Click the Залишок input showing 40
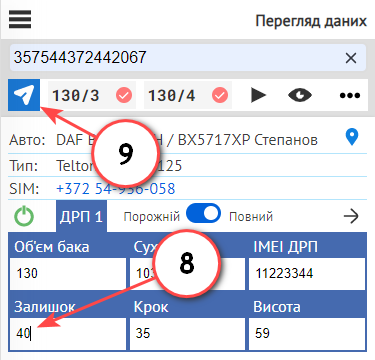The width and height of the screenshot is (375, 360). (x=68, y=333)
